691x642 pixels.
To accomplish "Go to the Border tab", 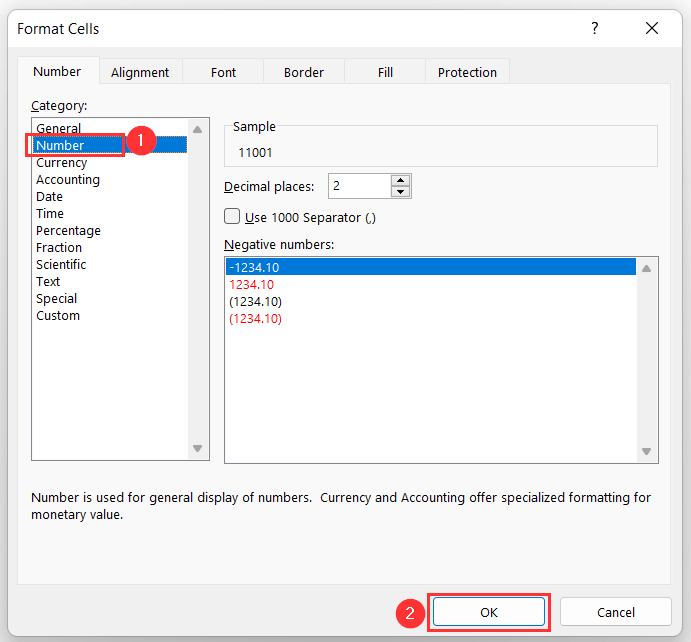I will (x=304, y=72).
